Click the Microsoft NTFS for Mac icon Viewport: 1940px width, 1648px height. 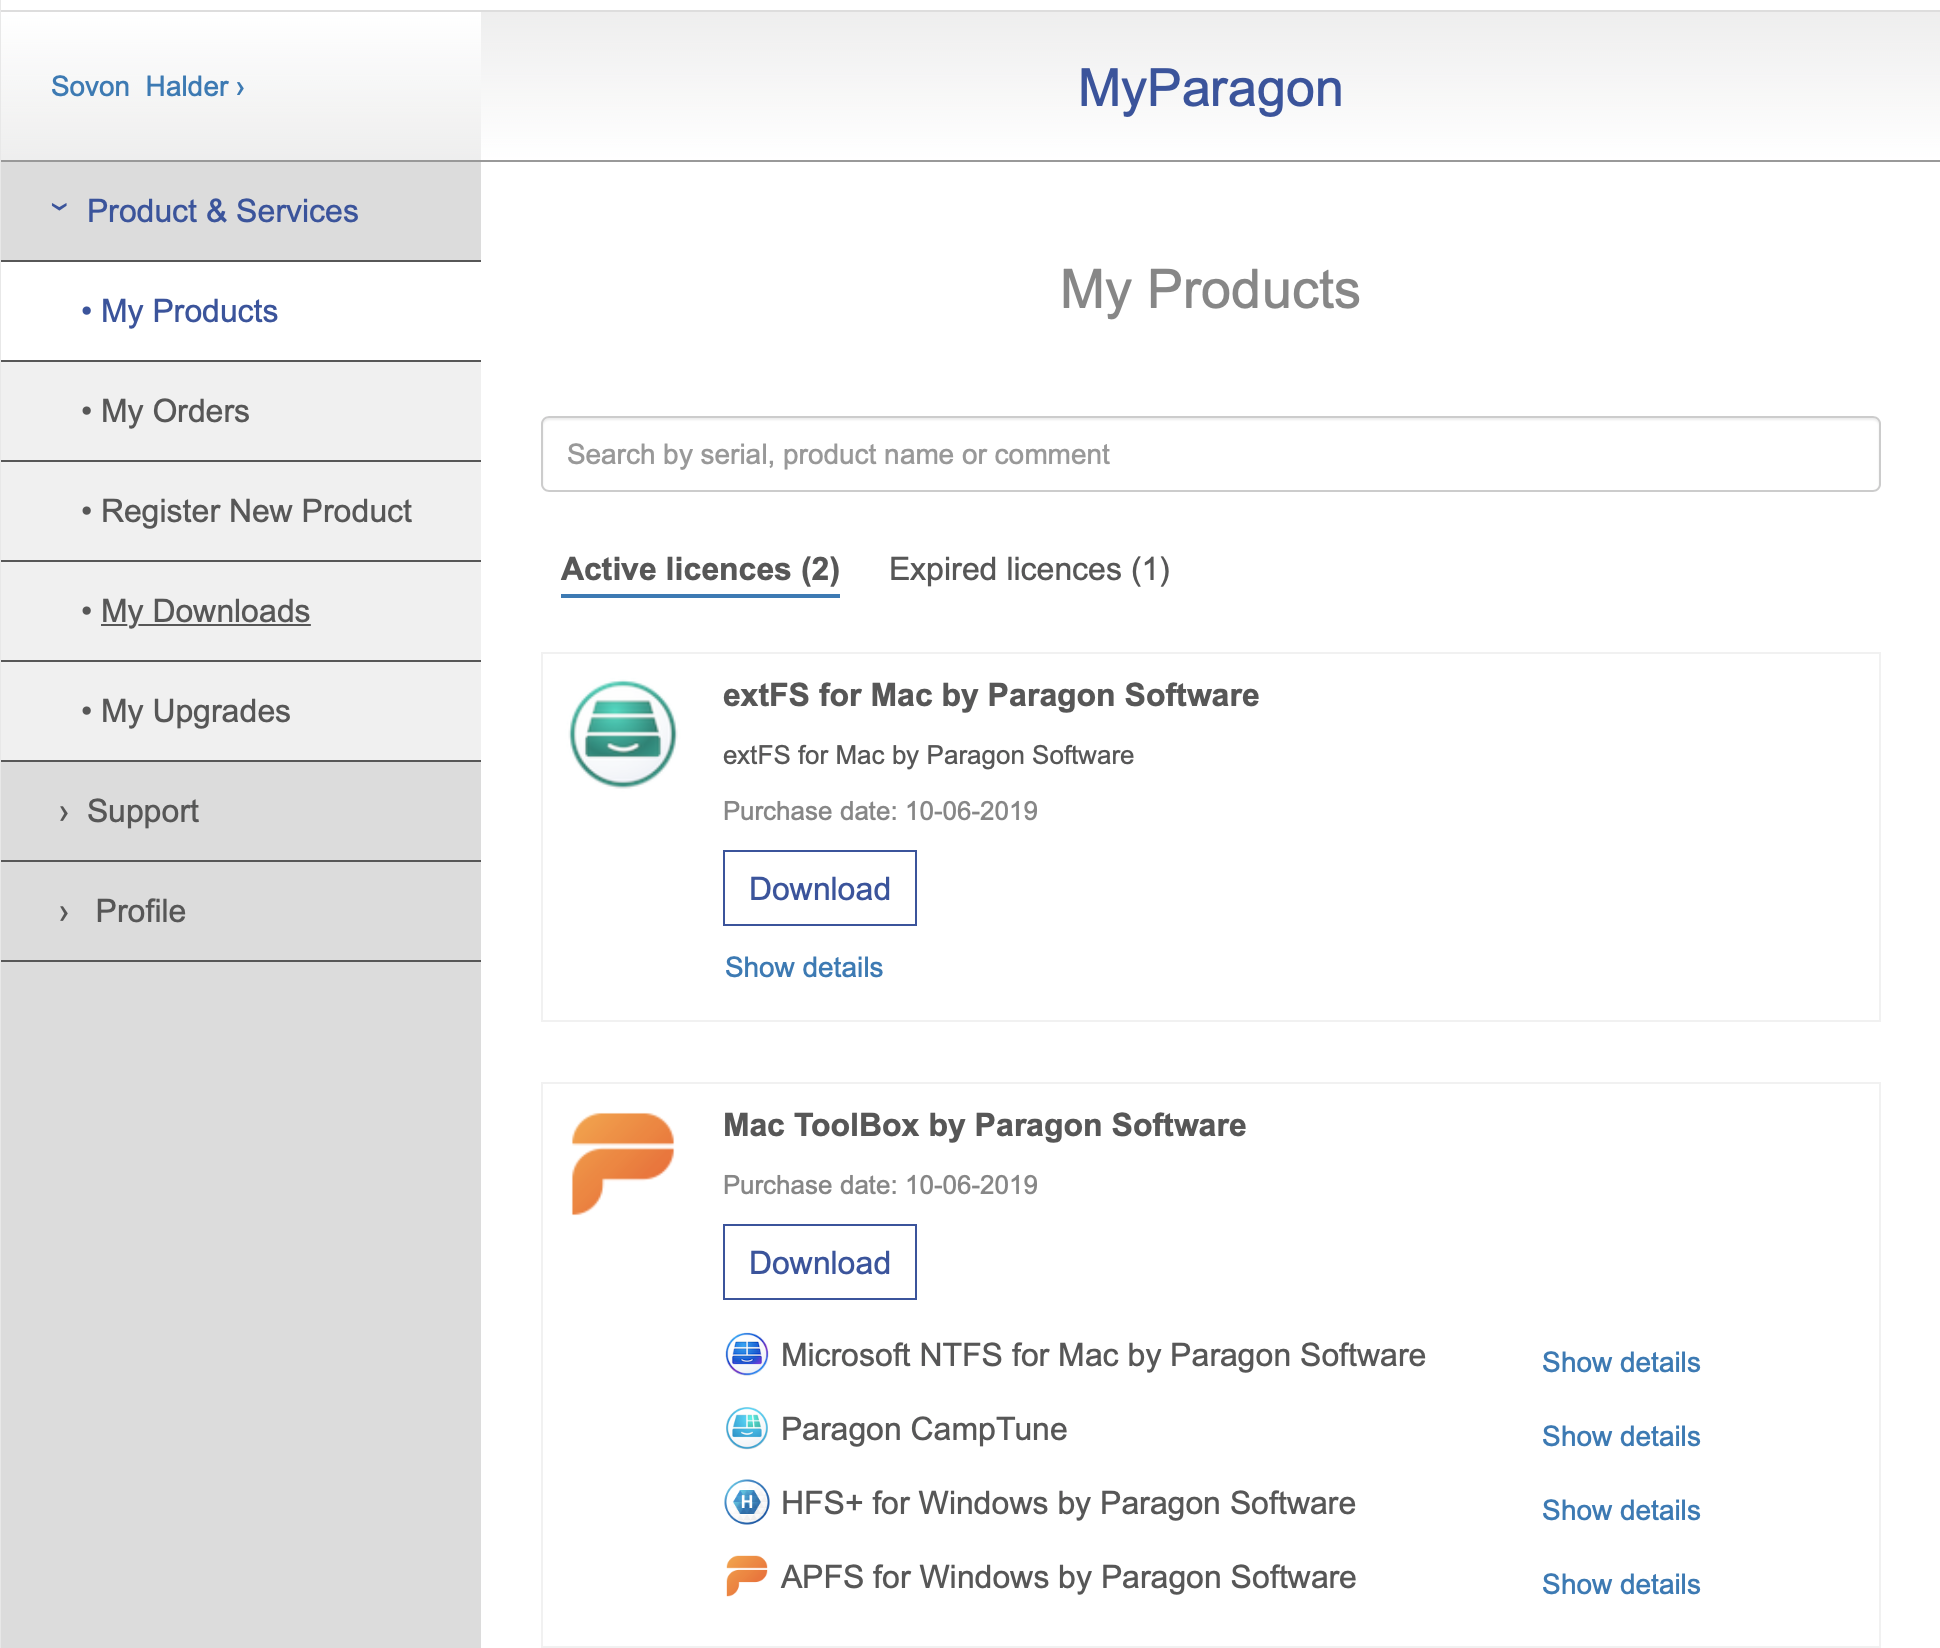pos(746,1355)
